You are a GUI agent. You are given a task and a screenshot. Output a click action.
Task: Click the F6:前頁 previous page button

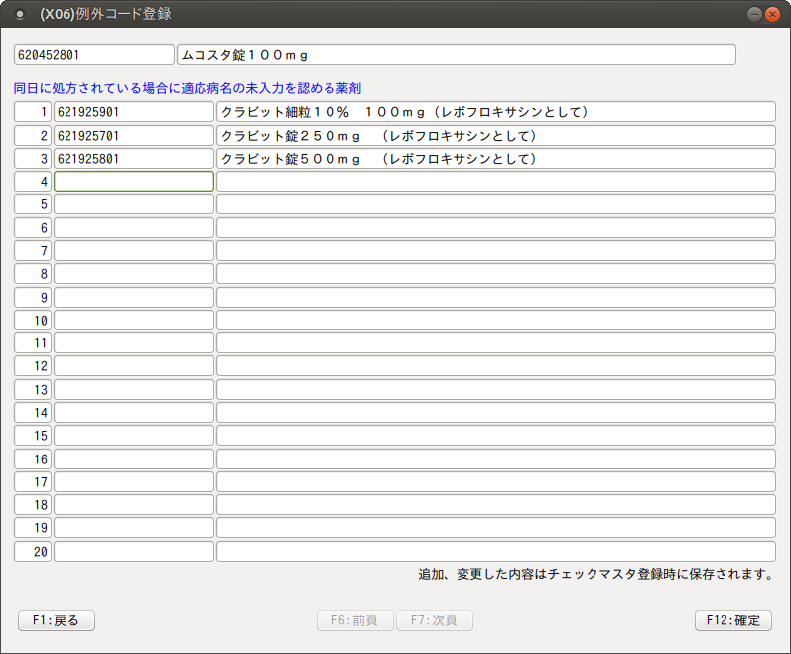355,620
